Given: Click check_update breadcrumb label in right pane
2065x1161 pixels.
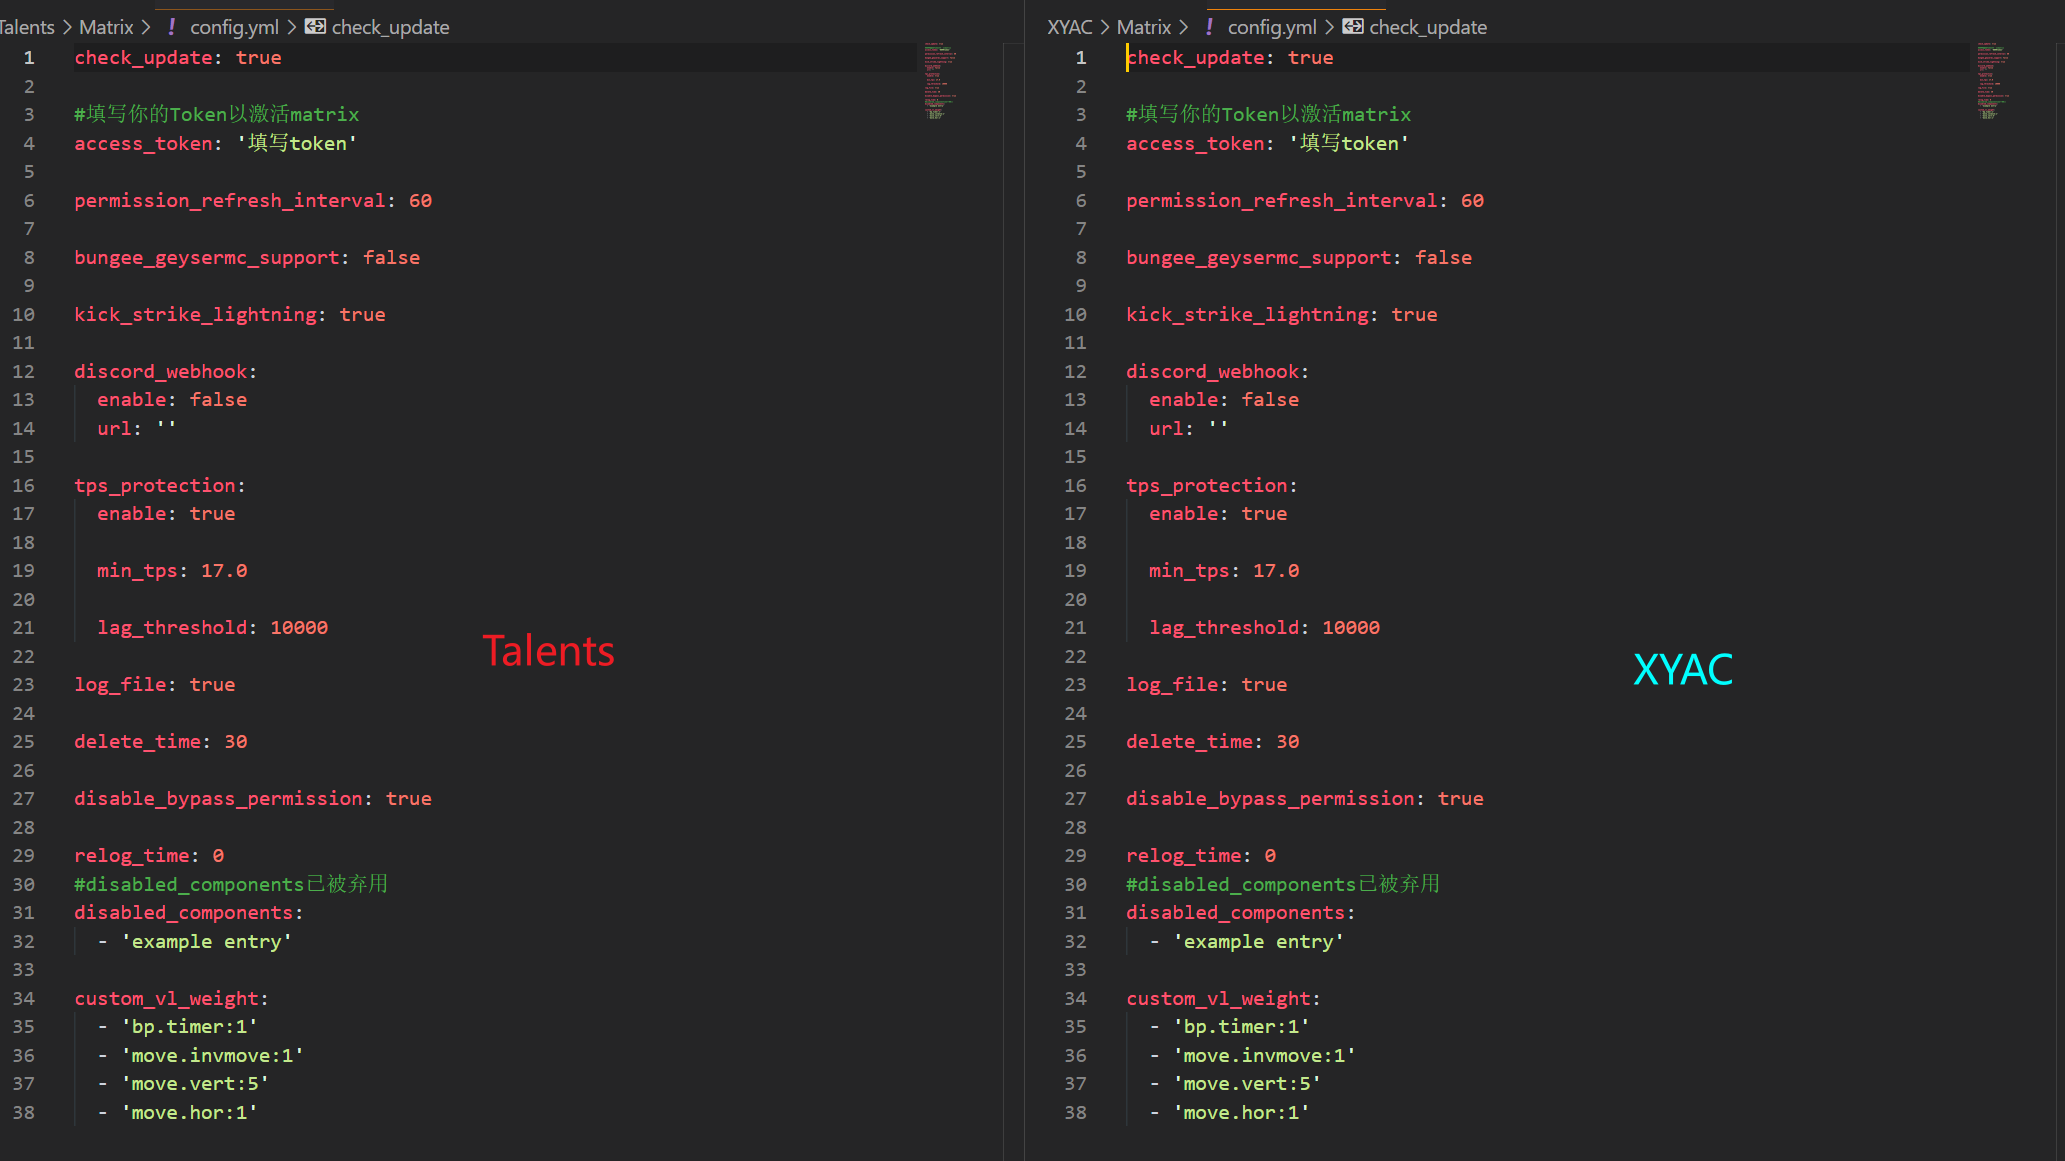Looking at the screenshot, I should pos(1427,27).
